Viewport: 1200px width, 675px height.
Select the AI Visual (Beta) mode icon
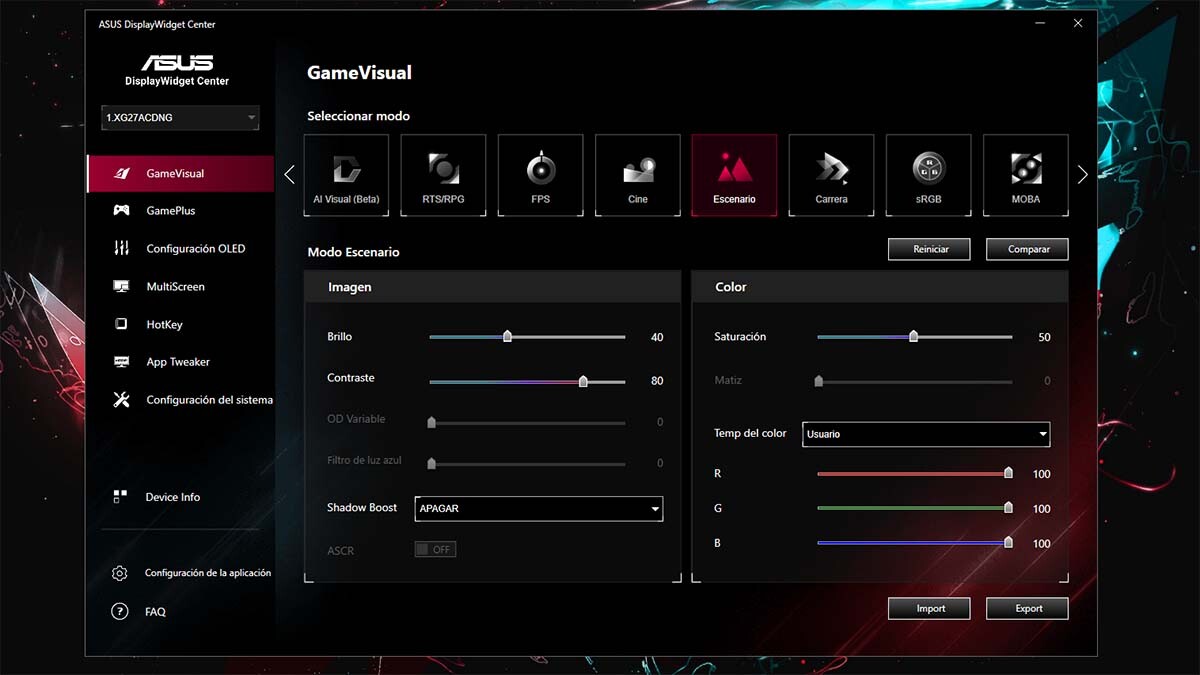346,175
